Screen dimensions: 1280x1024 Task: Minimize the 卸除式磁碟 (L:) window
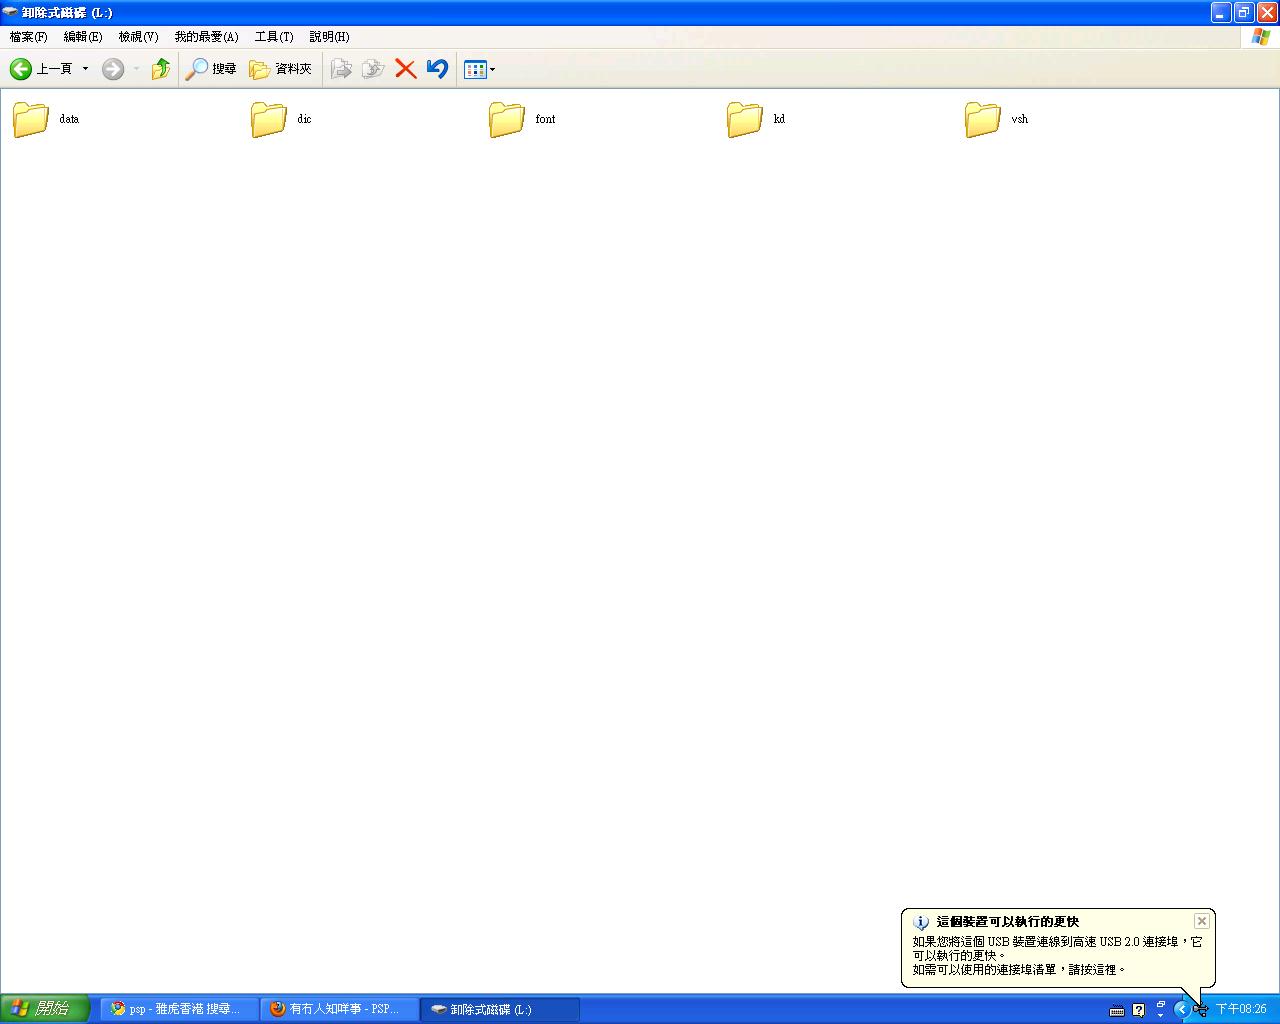click(x=1221, y=12)
